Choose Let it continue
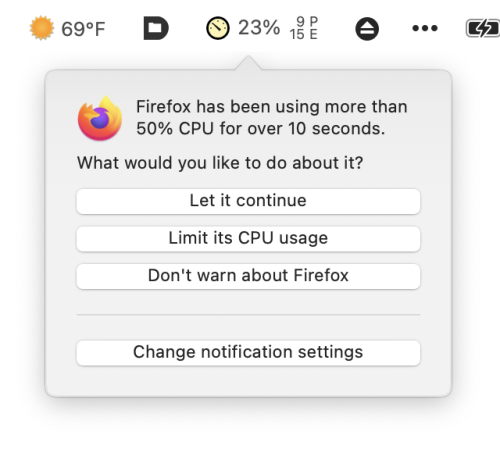500x453 pixels. pos(248,201)
